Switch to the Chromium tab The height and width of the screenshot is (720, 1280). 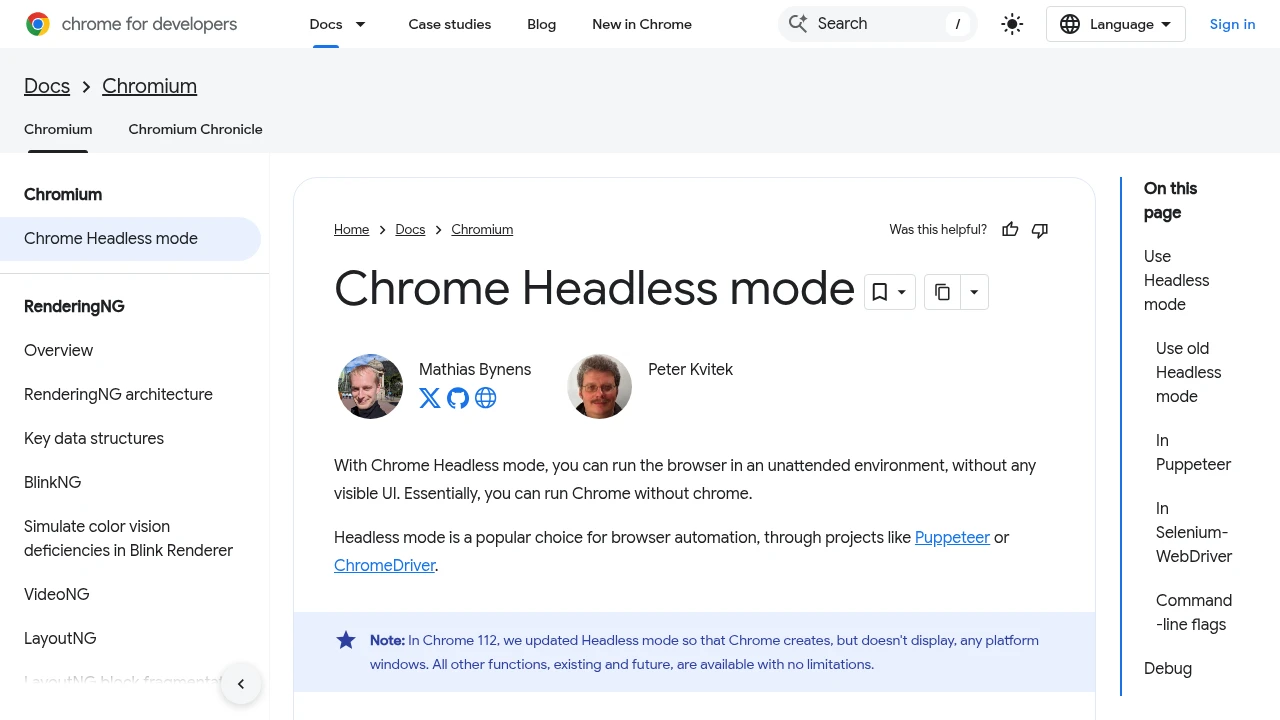58,129
